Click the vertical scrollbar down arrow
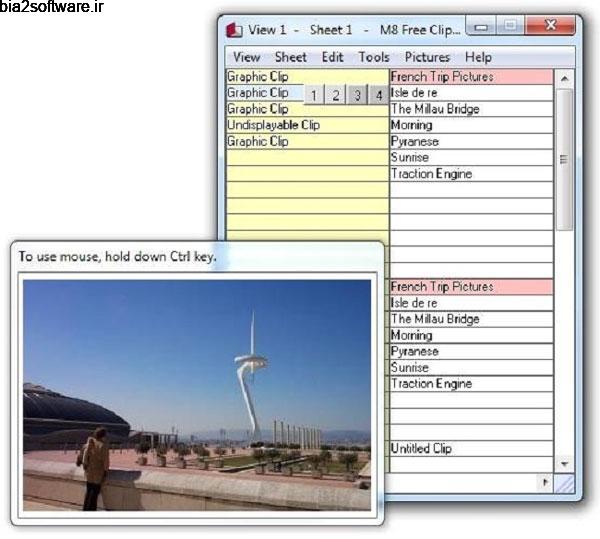The image size is (600, 539). click(x=564, y=464)
